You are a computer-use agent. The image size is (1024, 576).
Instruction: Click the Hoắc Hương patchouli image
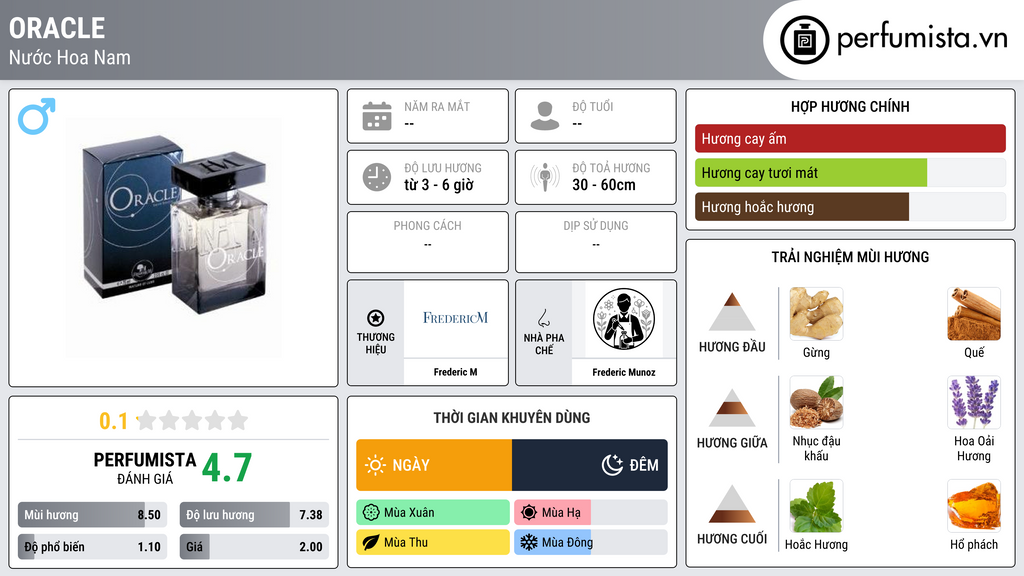pyautogui.click(x=816, y=506)
